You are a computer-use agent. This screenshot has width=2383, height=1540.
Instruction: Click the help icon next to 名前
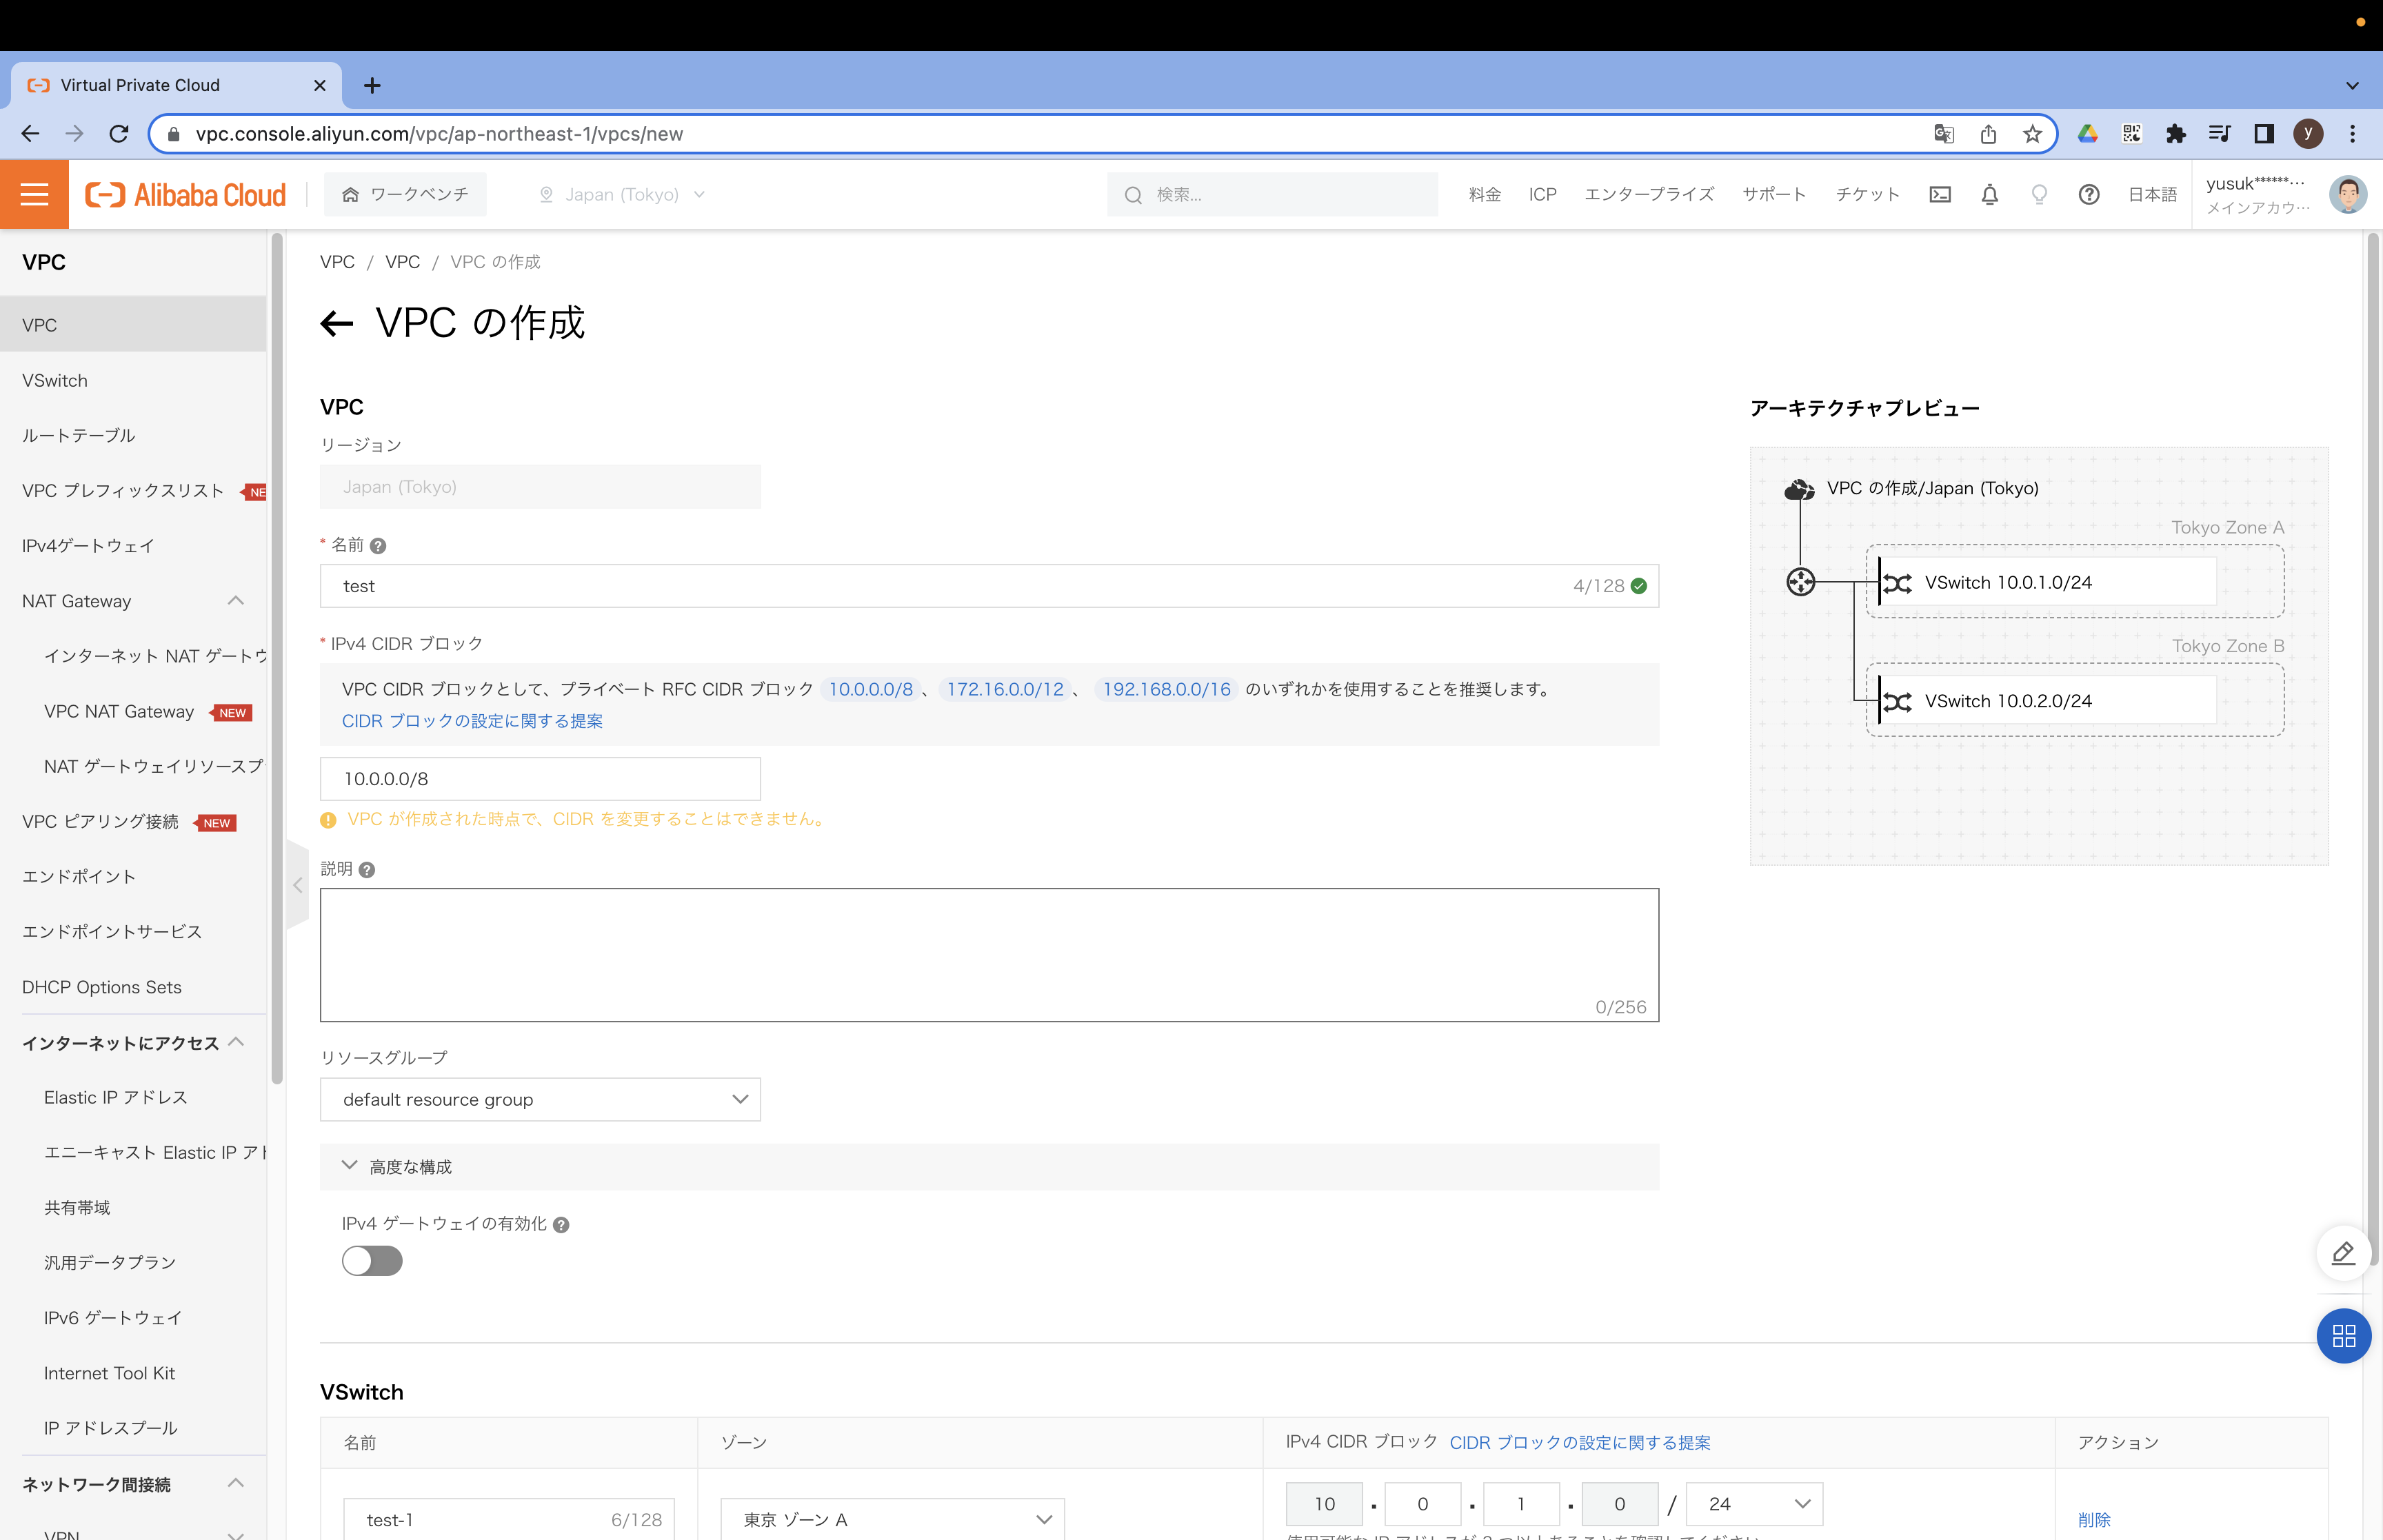(x=378, y=546)
